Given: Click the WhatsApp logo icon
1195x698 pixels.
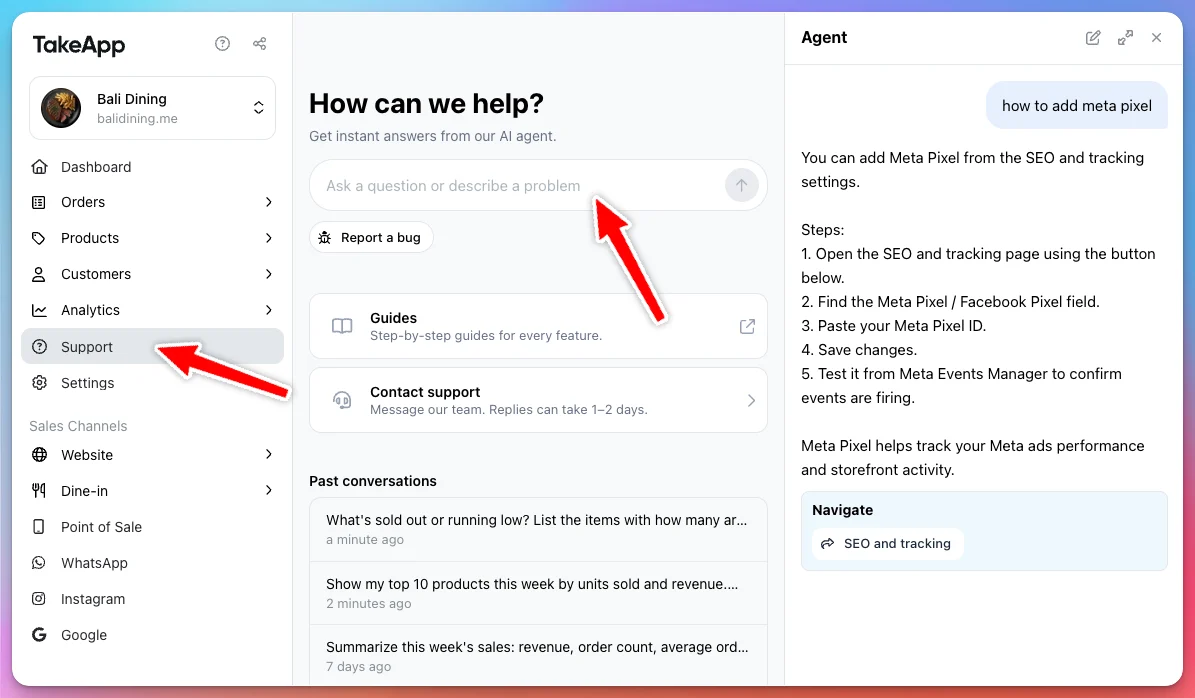Looking at the screenshot, I should click(39, 563).
